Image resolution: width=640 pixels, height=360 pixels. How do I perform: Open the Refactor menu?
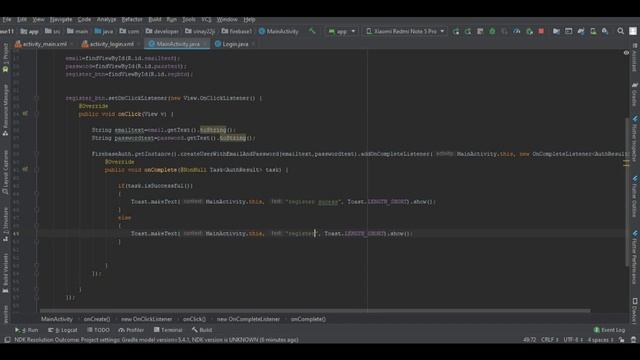(x=132, y=20)
